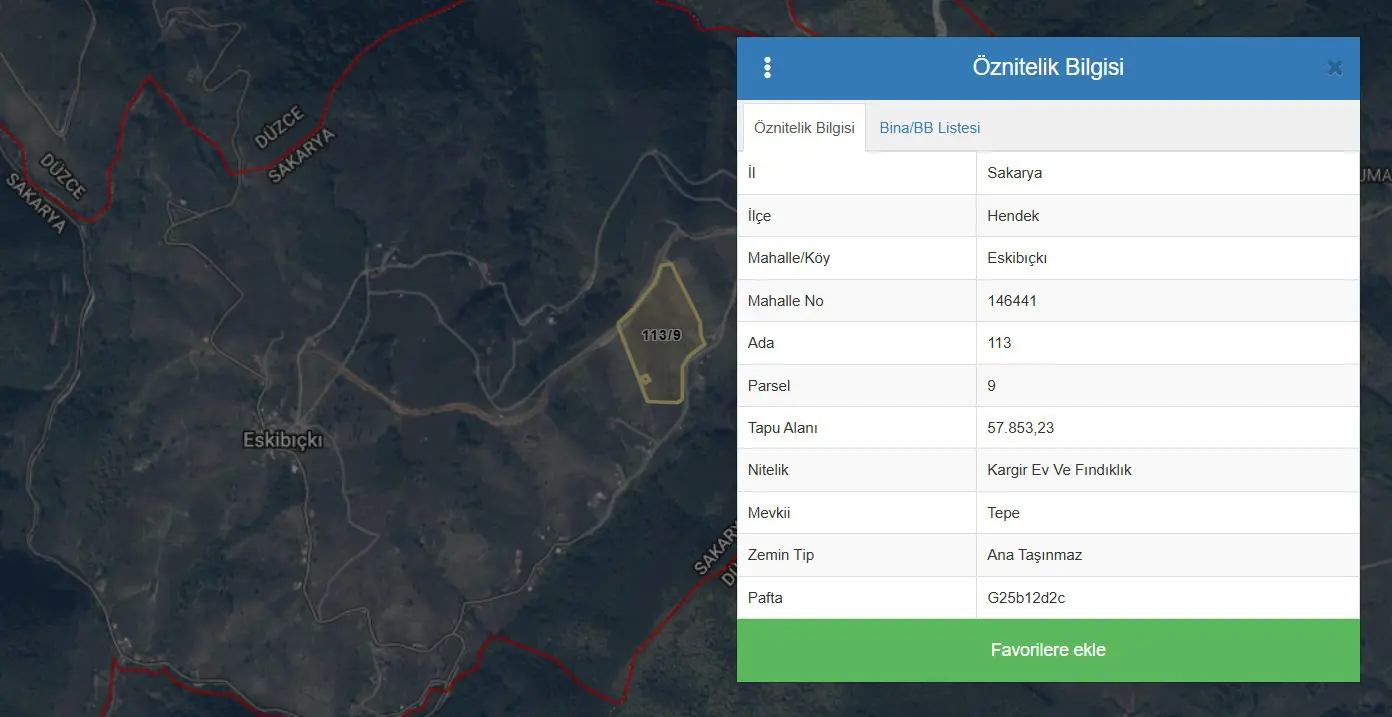Click the İlçe value Hendek

1013,216
